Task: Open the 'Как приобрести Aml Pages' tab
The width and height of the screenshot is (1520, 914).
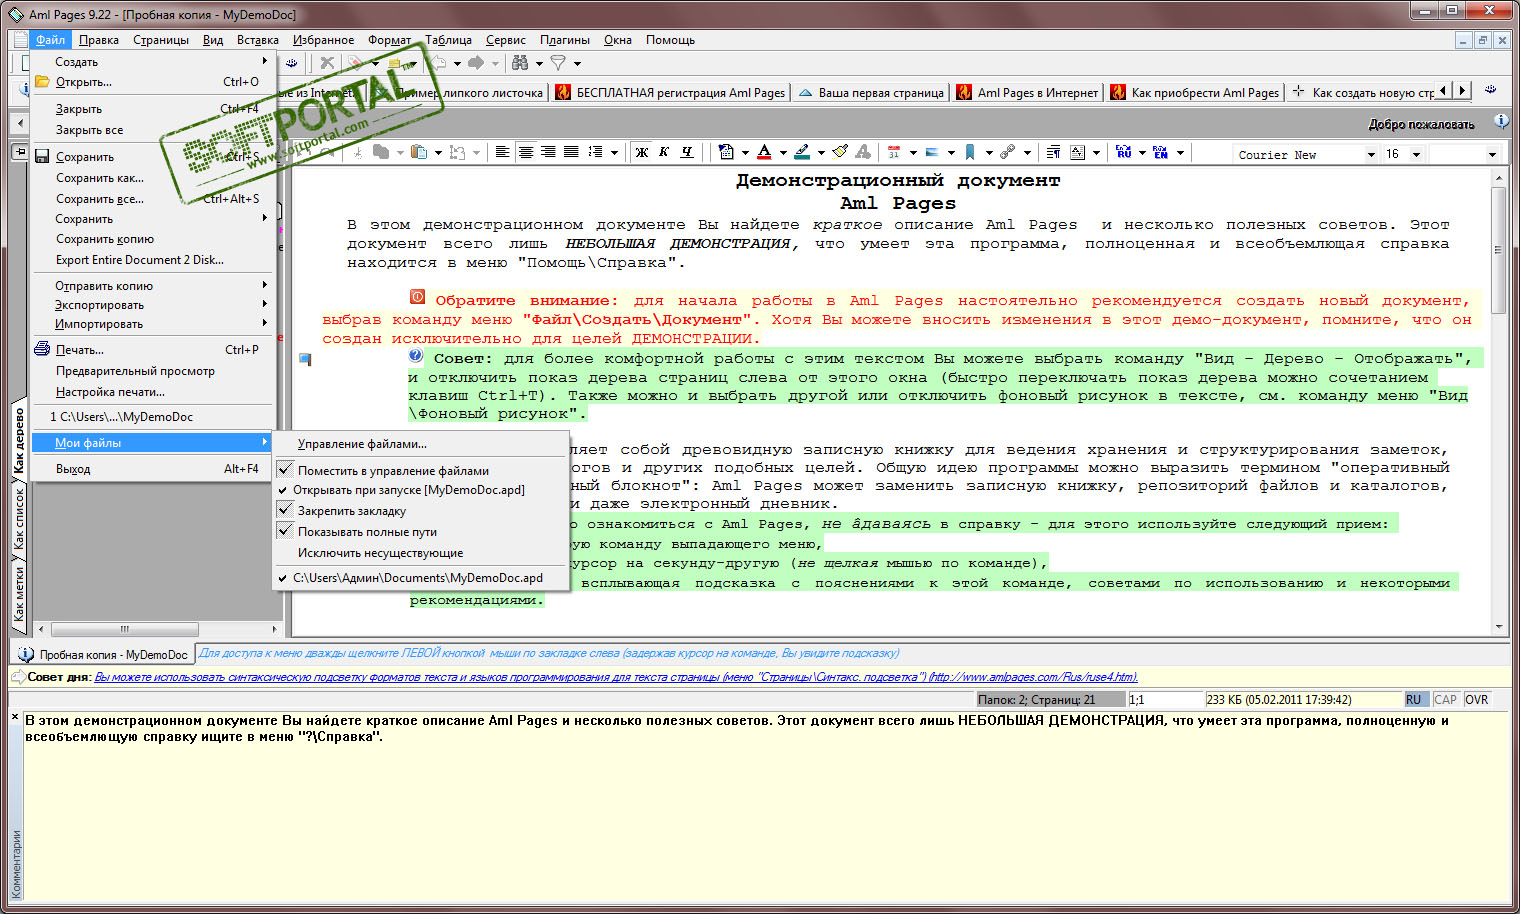Action: pyautogui.click(x=1194, y=92)
